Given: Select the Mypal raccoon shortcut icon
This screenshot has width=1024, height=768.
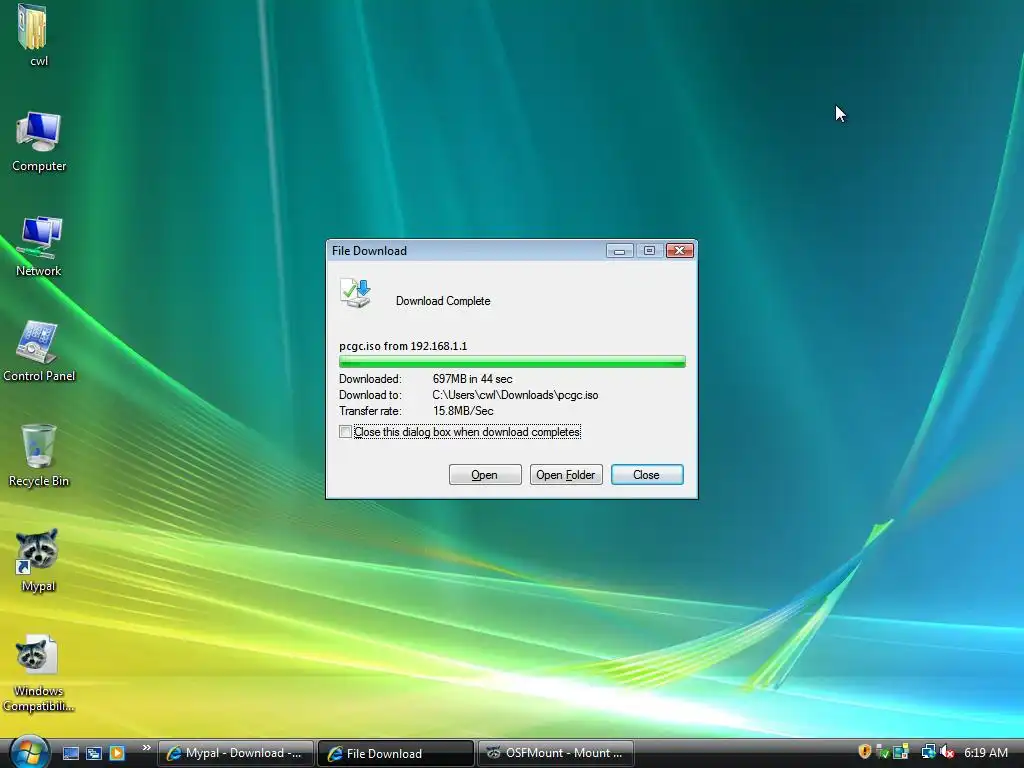Looking at the screenshot, I should tap(37, 551).
